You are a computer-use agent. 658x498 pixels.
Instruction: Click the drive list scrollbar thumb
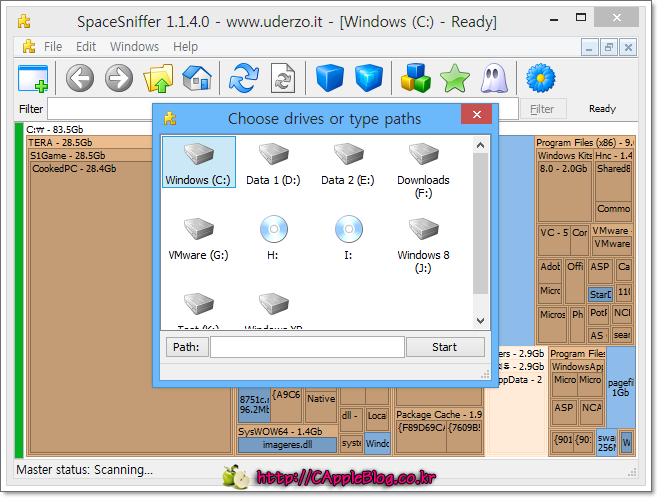tap(480, 224)
